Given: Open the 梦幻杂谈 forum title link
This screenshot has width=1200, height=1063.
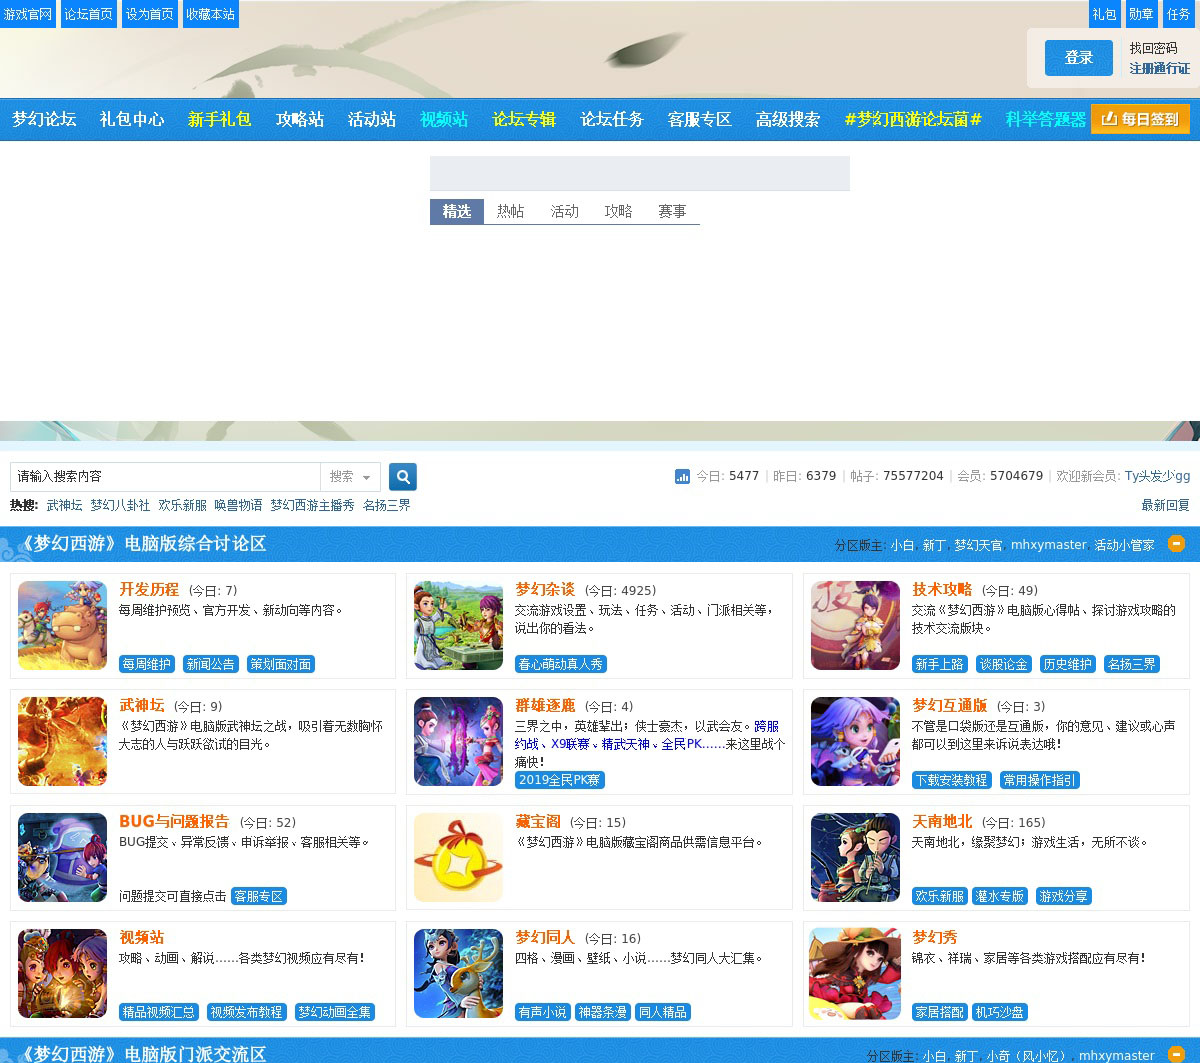Looking at the screenshot, I should click(545, 589).
